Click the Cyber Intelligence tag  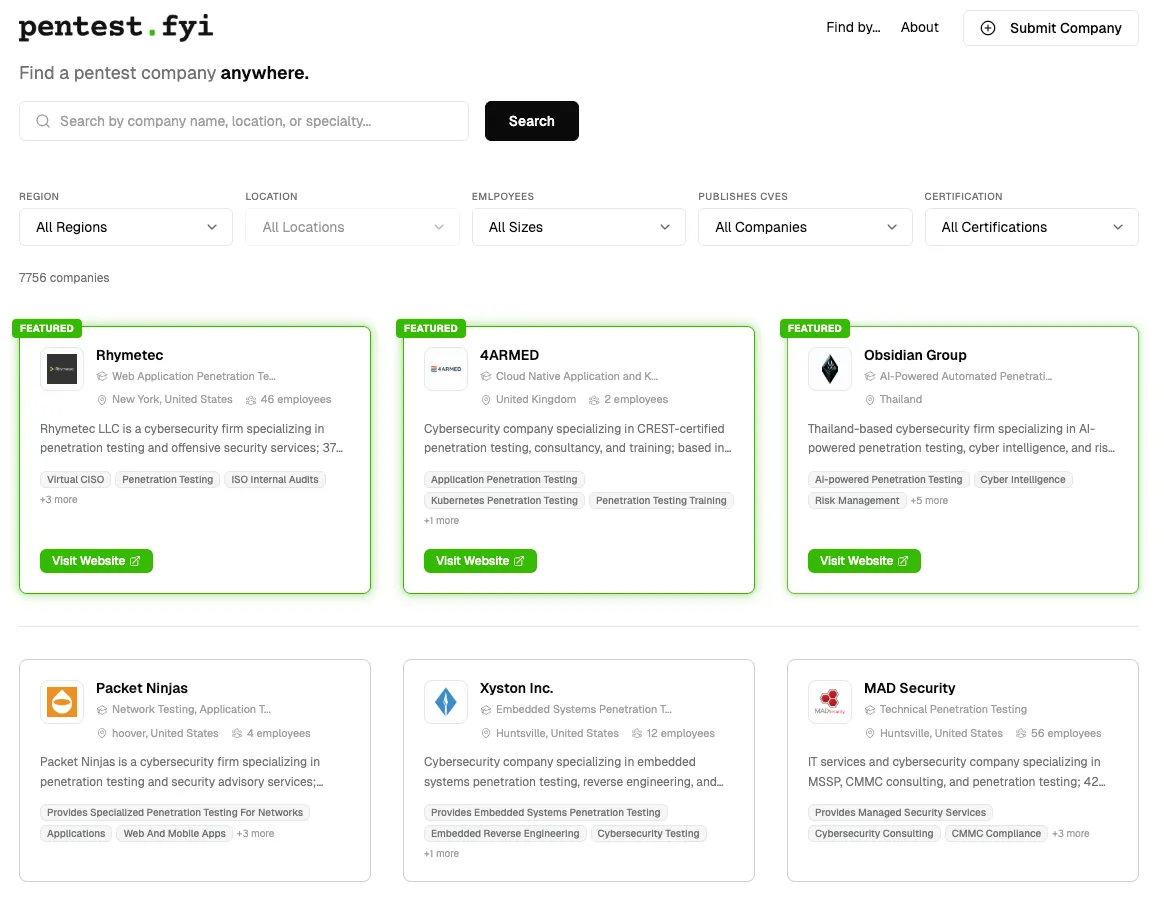click(1023, 480)
